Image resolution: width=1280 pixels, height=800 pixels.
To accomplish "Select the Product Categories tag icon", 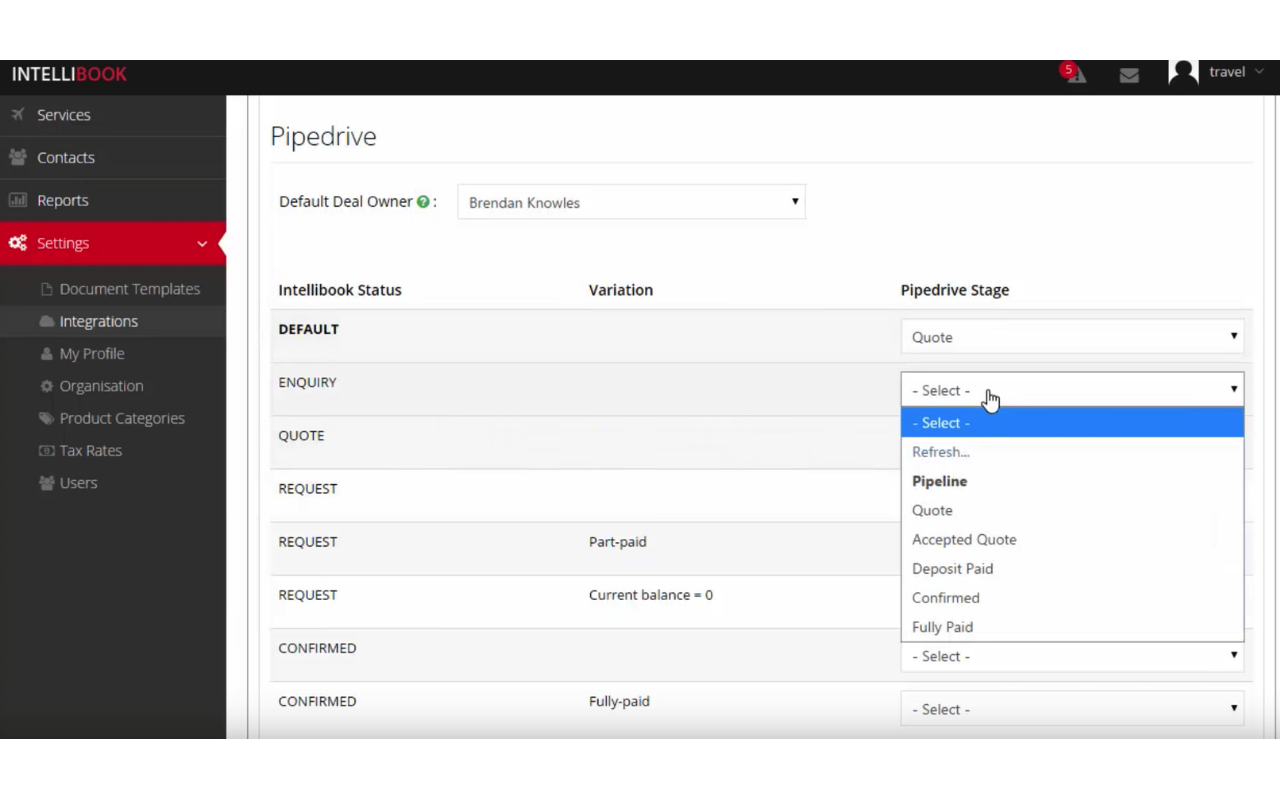I will (47, 418).
